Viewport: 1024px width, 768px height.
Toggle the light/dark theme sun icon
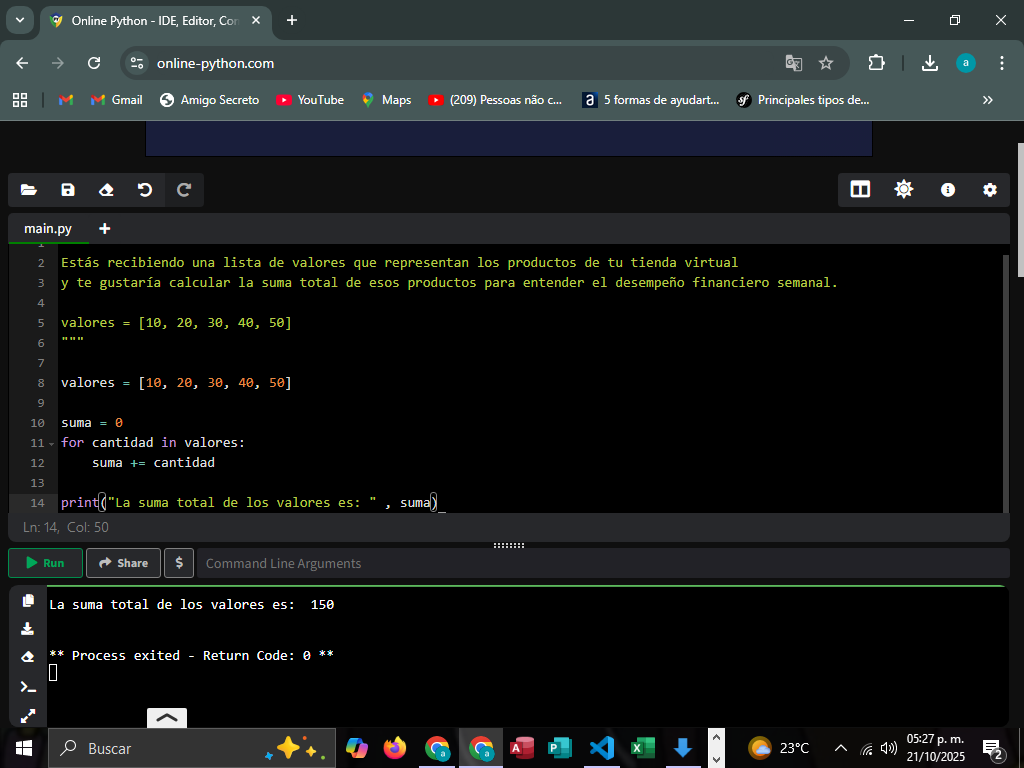pos(904,190)
